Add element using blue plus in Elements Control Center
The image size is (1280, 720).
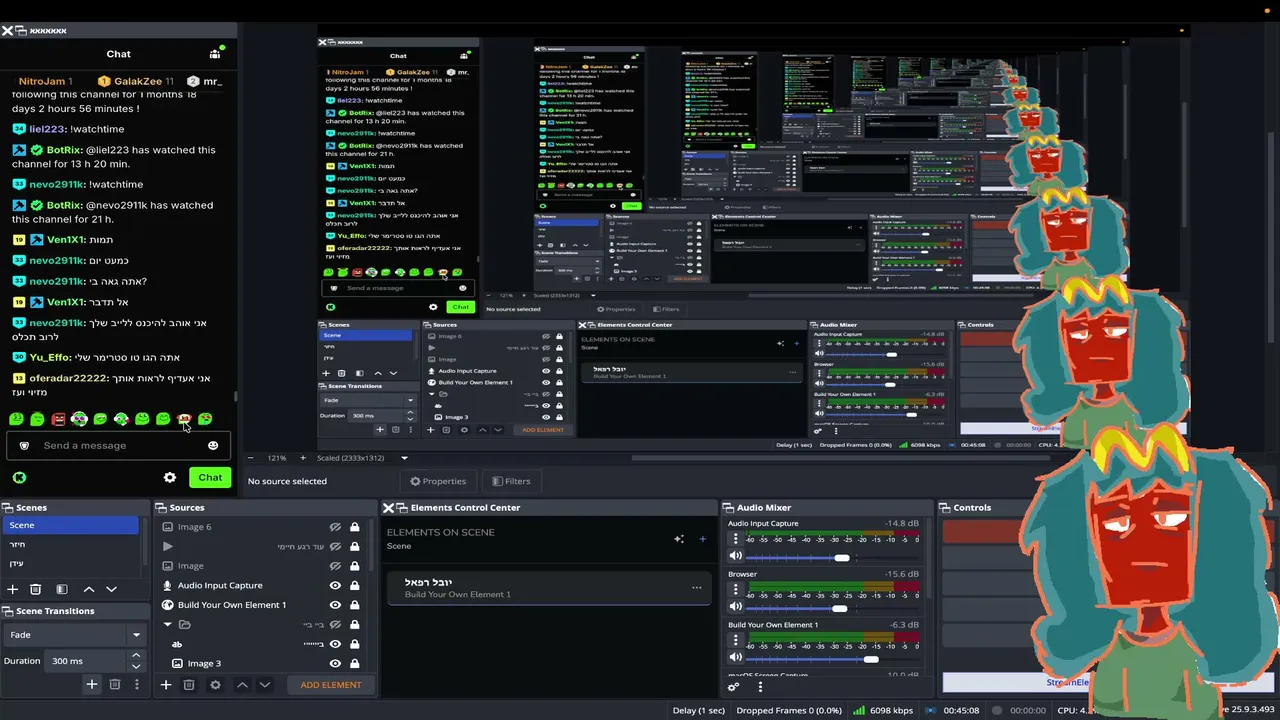702,539
